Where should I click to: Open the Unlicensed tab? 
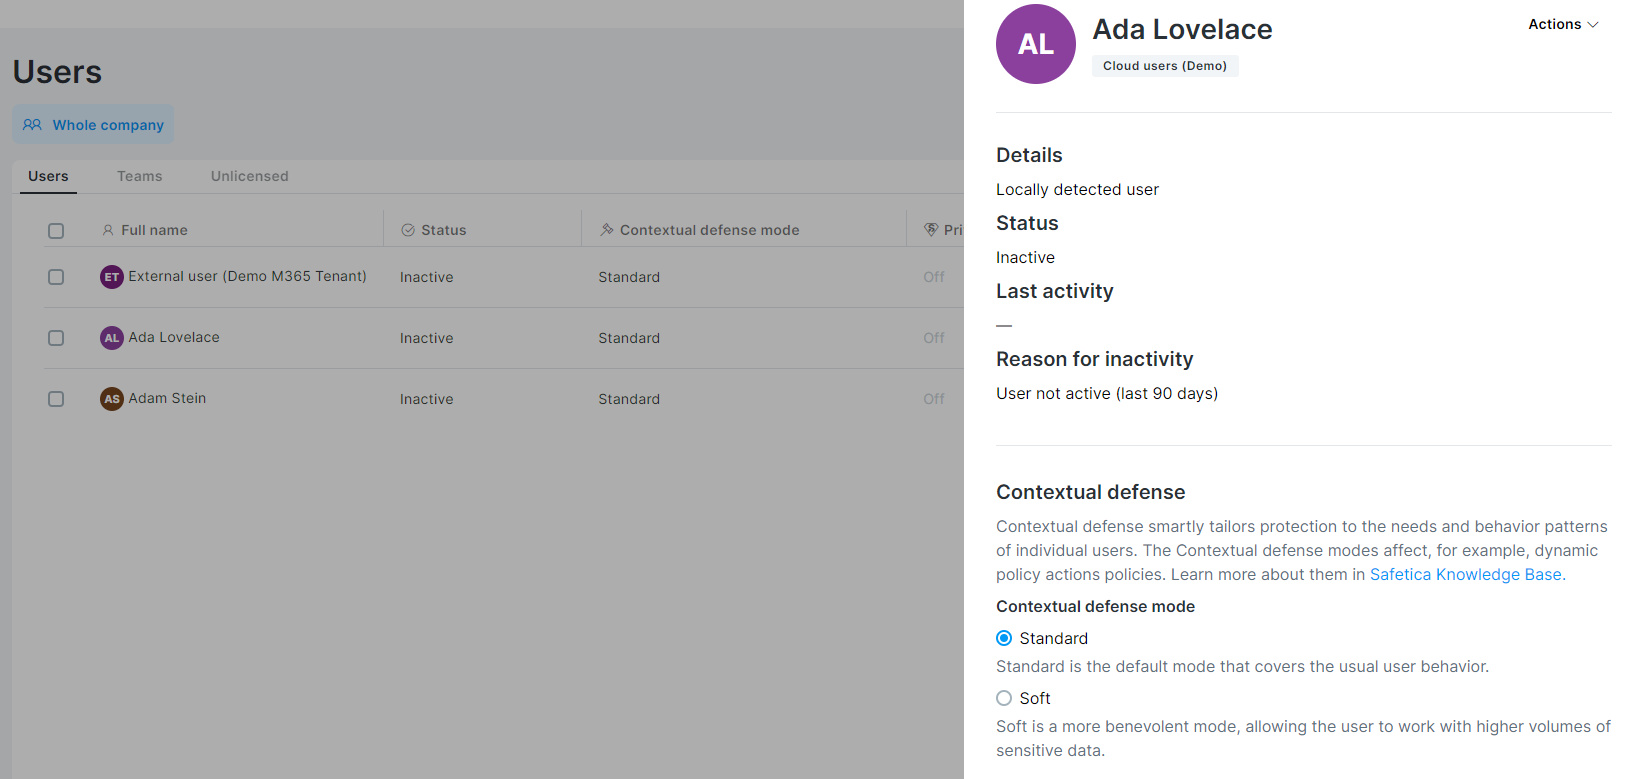(x=249, y=176)
